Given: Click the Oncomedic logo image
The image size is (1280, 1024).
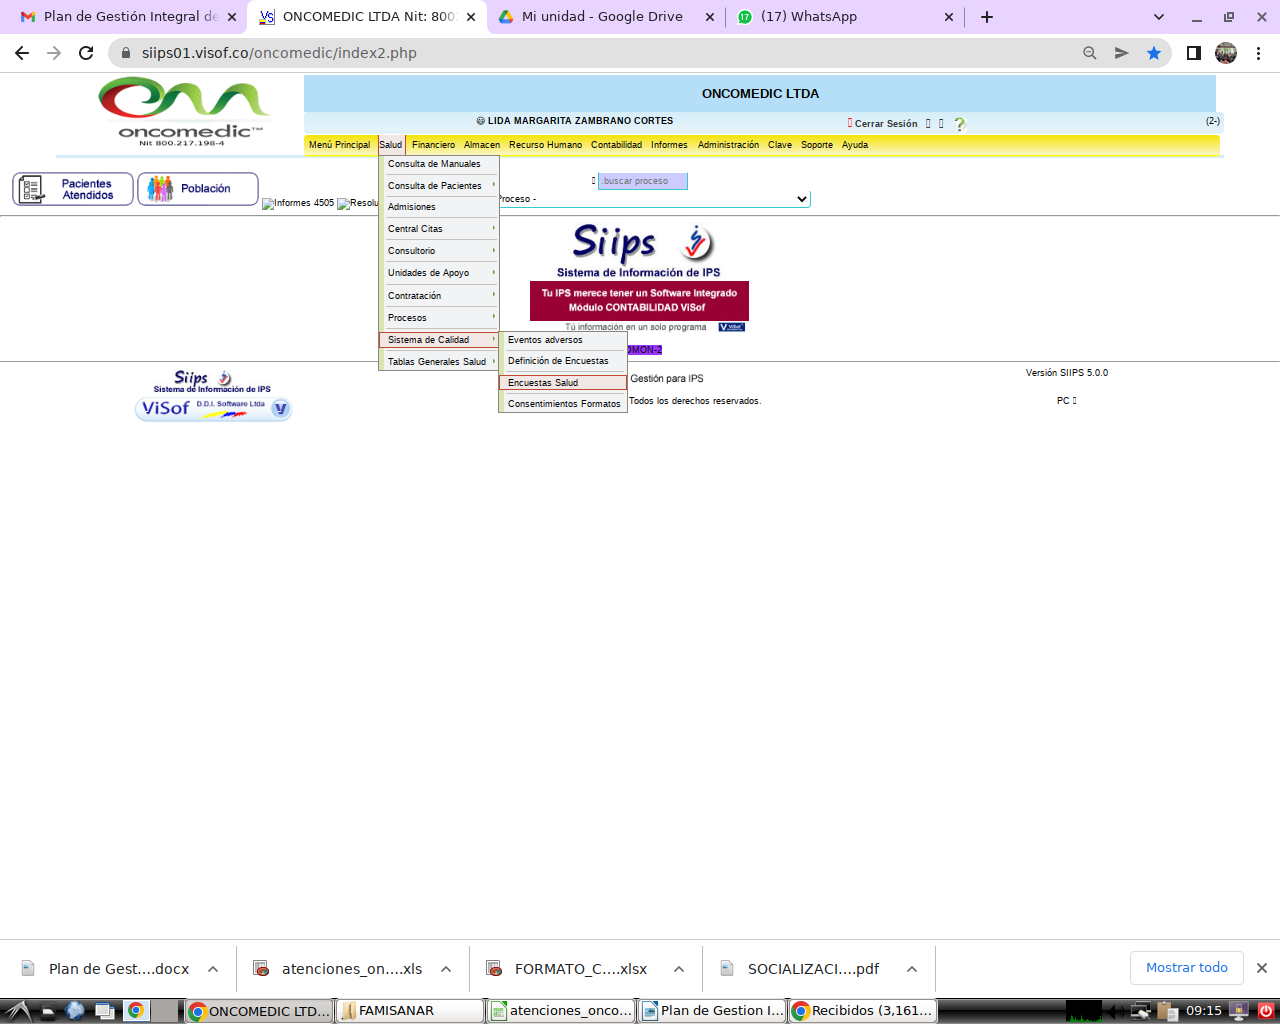Looking at the screenshot, I should 184,112.
